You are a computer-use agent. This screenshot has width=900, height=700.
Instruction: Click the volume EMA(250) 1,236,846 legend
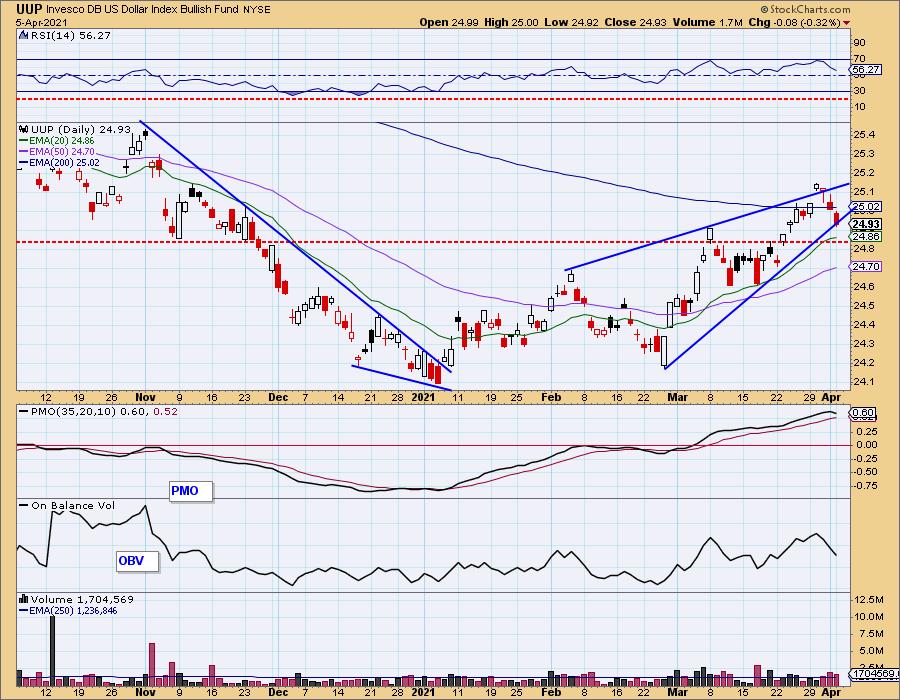68,611
